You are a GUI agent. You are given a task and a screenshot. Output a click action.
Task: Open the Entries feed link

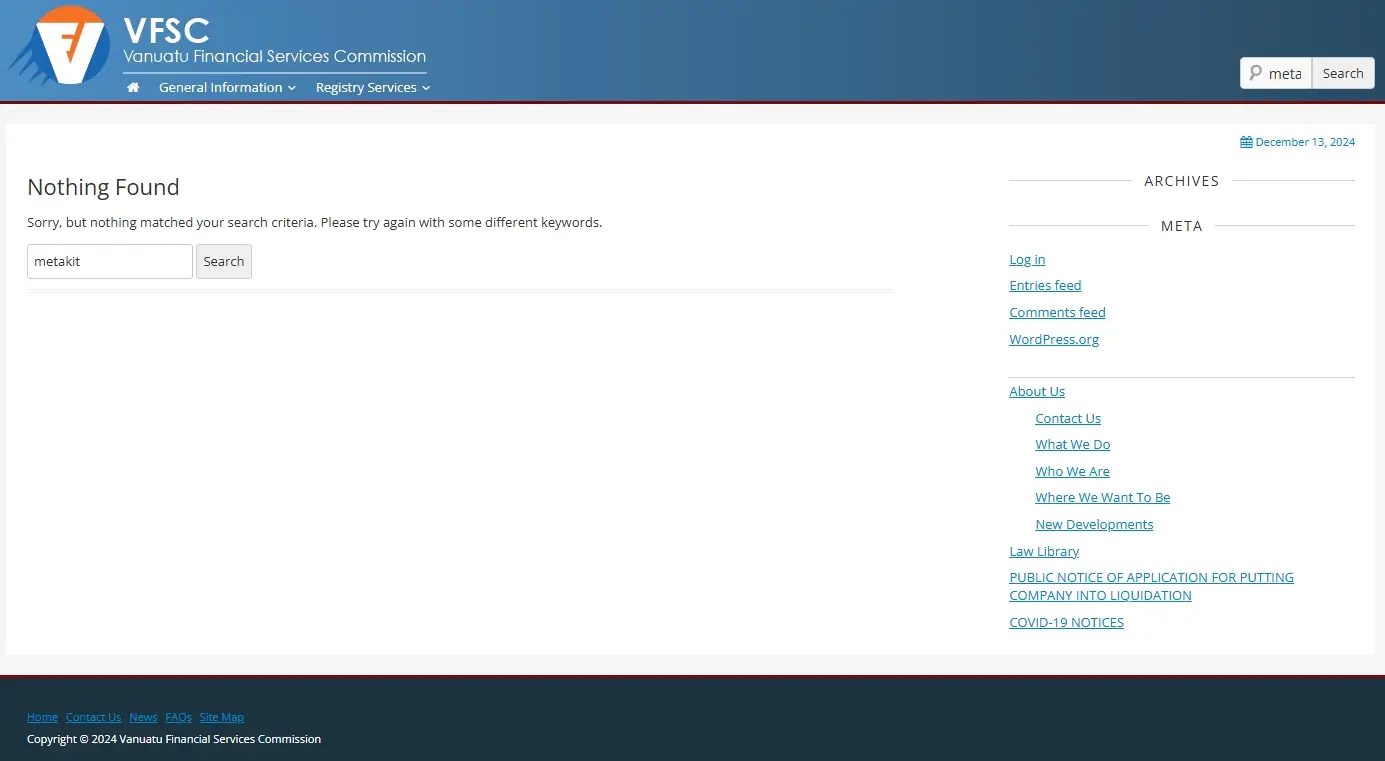[x=1044, y=285]
